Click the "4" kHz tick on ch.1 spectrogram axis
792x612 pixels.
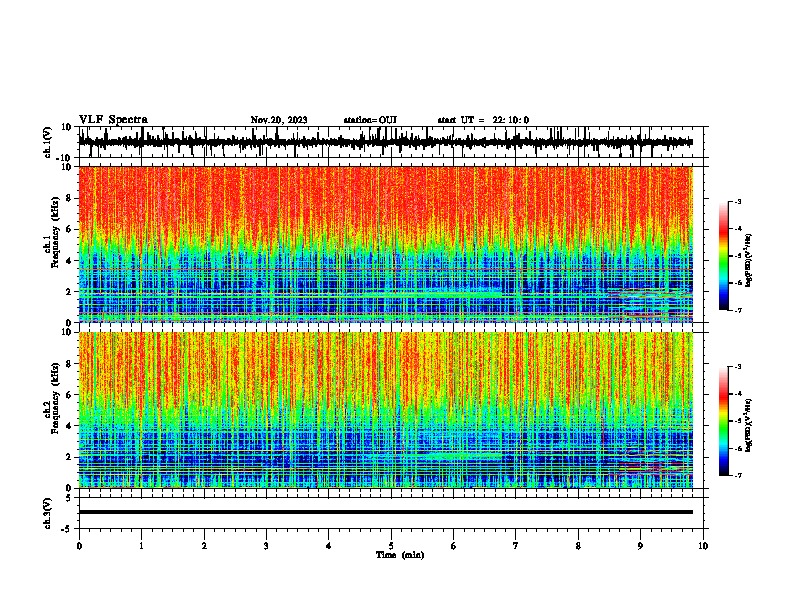(x=69, y=261)
